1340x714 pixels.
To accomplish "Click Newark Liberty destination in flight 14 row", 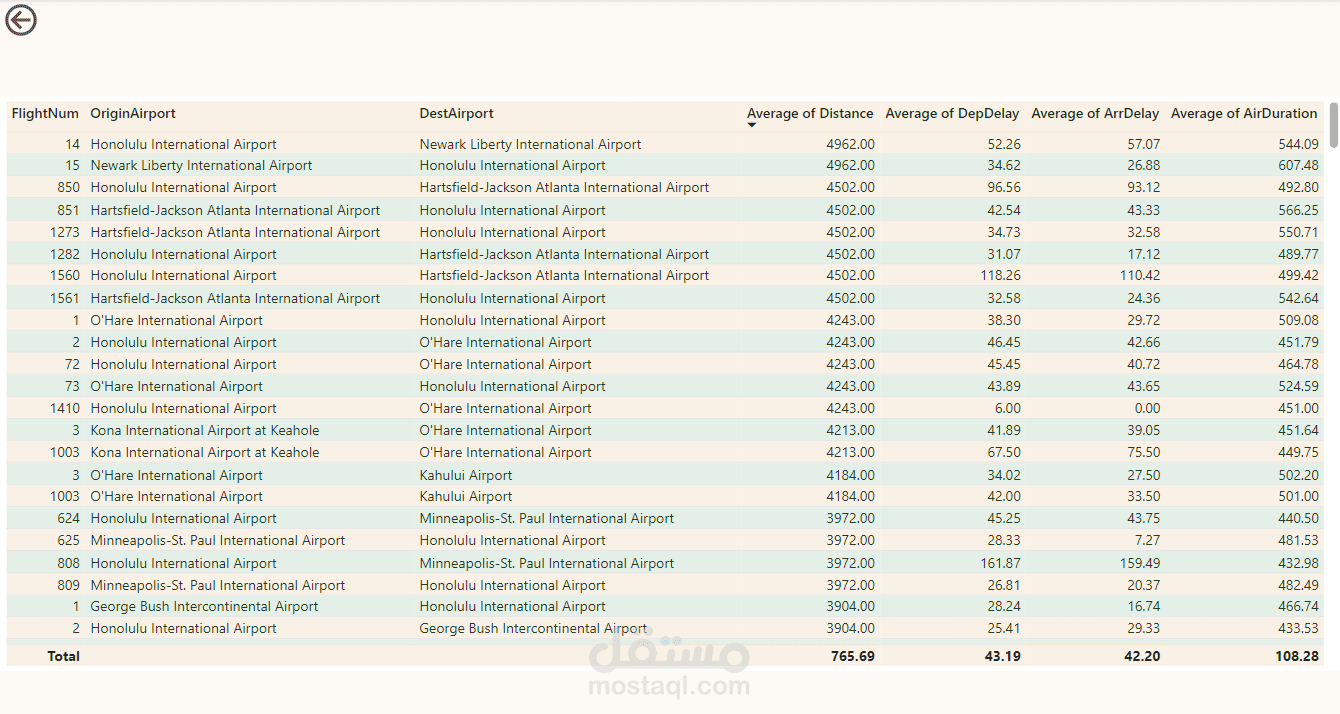I will 530,144.
